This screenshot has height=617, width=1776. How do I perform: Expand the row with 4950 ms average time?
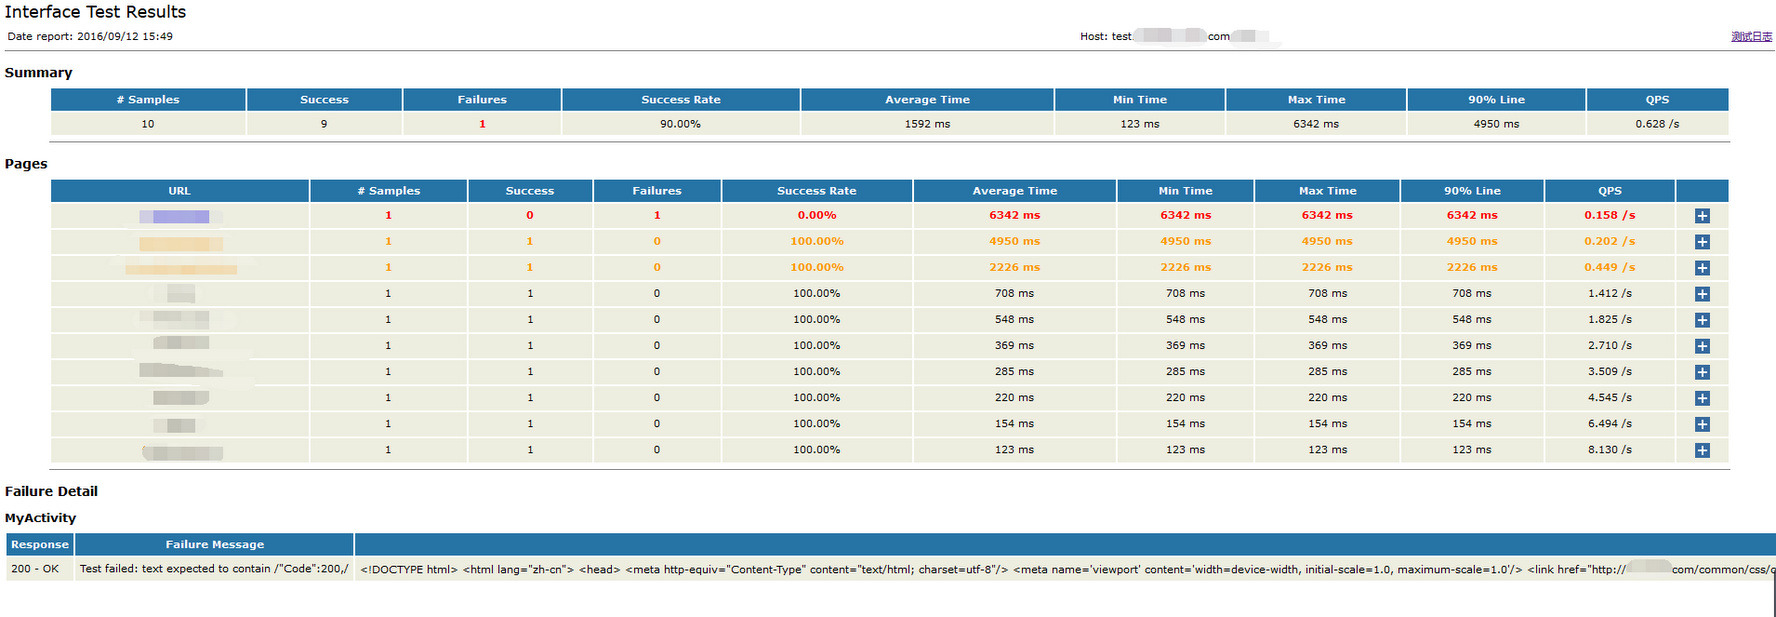[1702, 242]
